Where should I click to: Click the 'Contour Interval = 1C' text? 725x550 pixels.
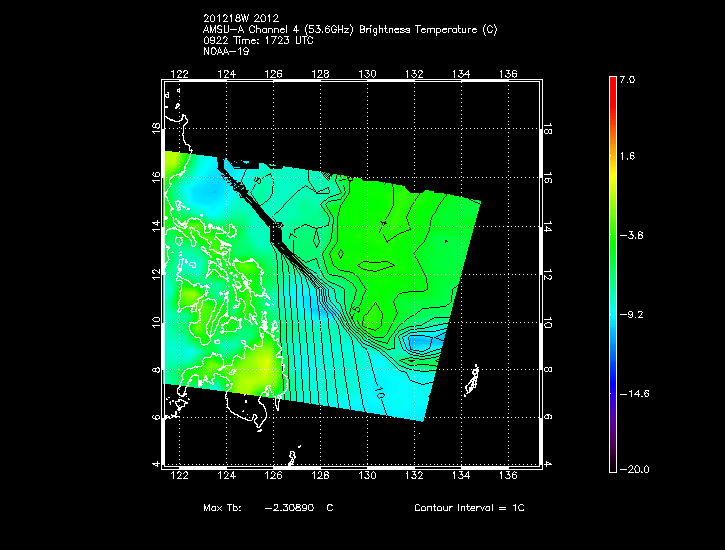(x=469, y=507)
